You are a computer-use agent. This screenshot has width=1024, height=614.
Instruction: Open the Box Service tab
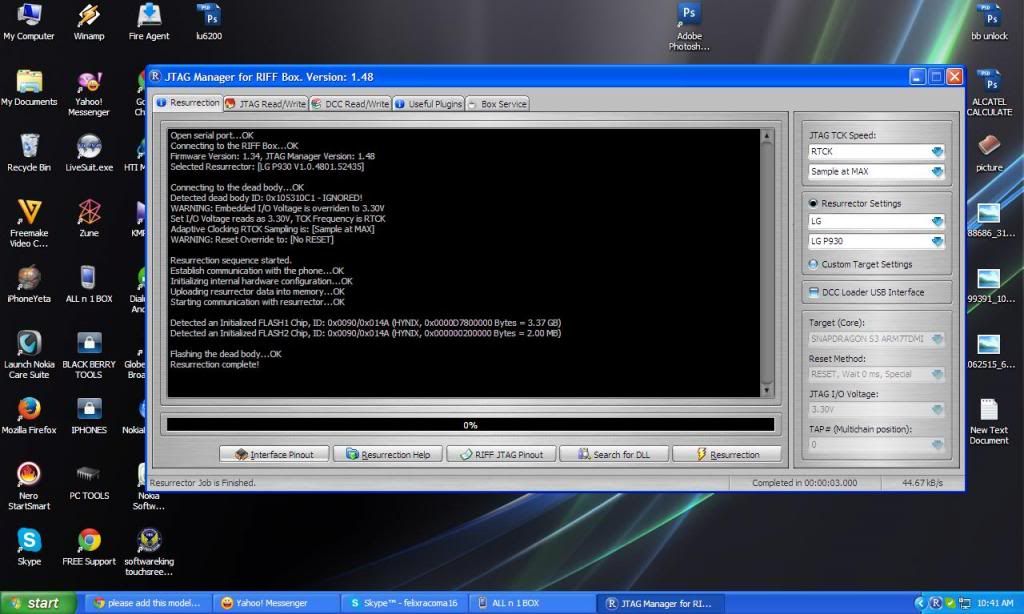pos(498,104)
